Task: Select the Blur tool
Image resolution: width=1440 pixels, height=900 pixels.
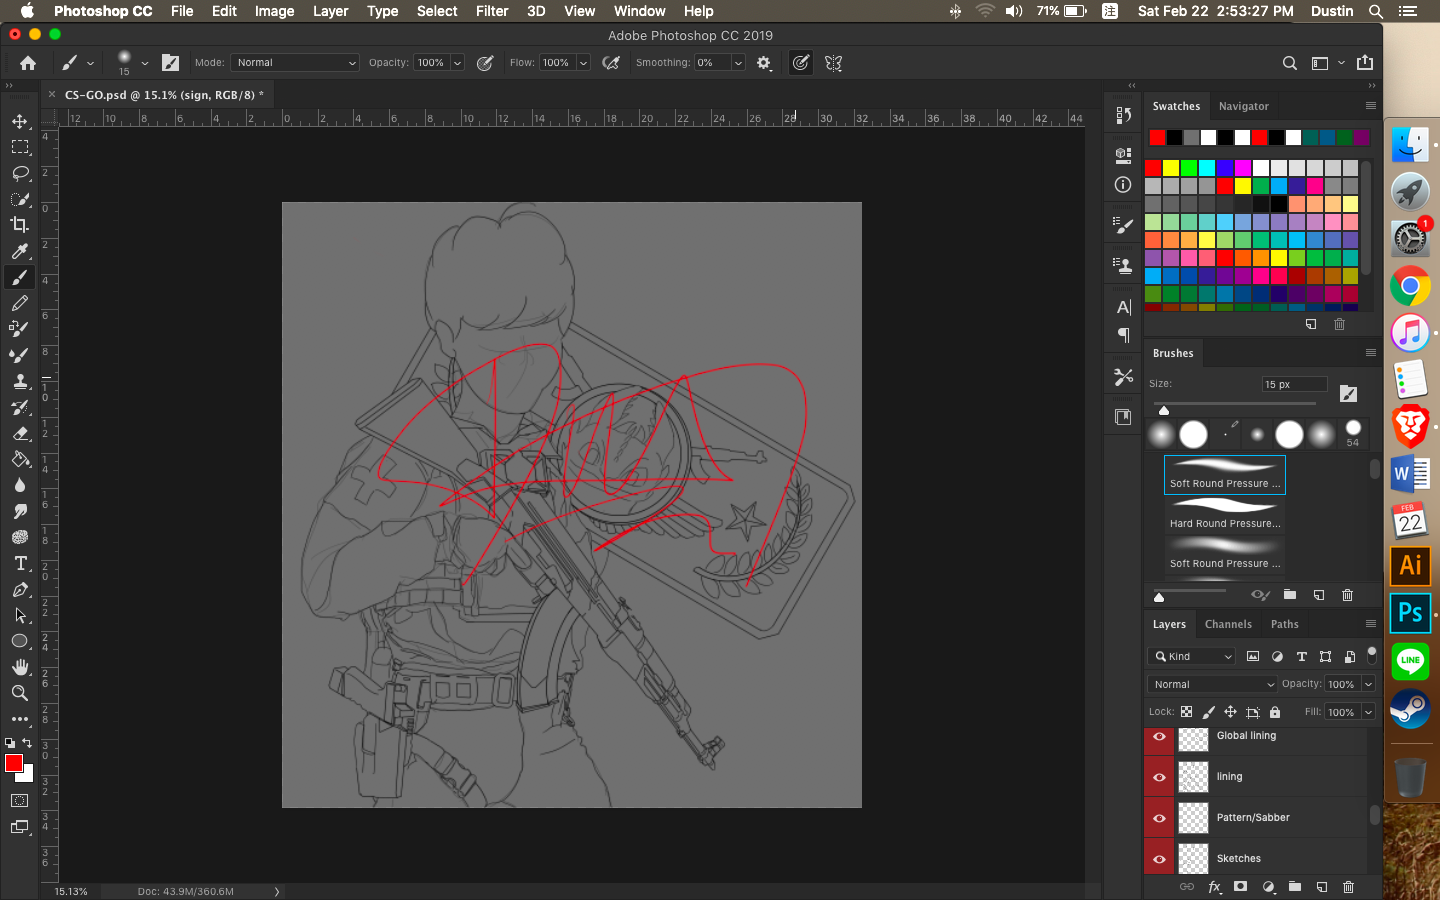Action: [20, 485]
